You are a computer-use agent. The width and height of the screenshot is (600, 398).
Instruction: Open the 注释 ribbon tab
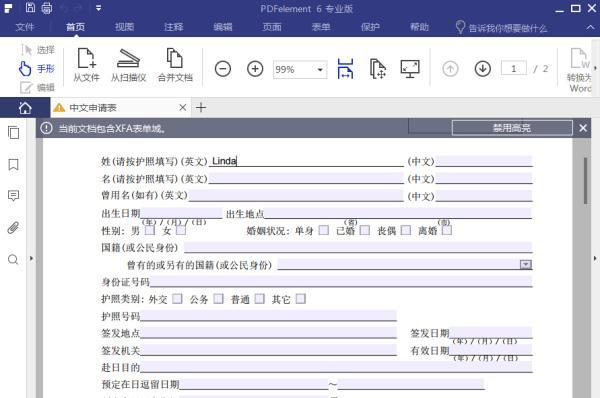pyautogui.click(x=173, y=27)
